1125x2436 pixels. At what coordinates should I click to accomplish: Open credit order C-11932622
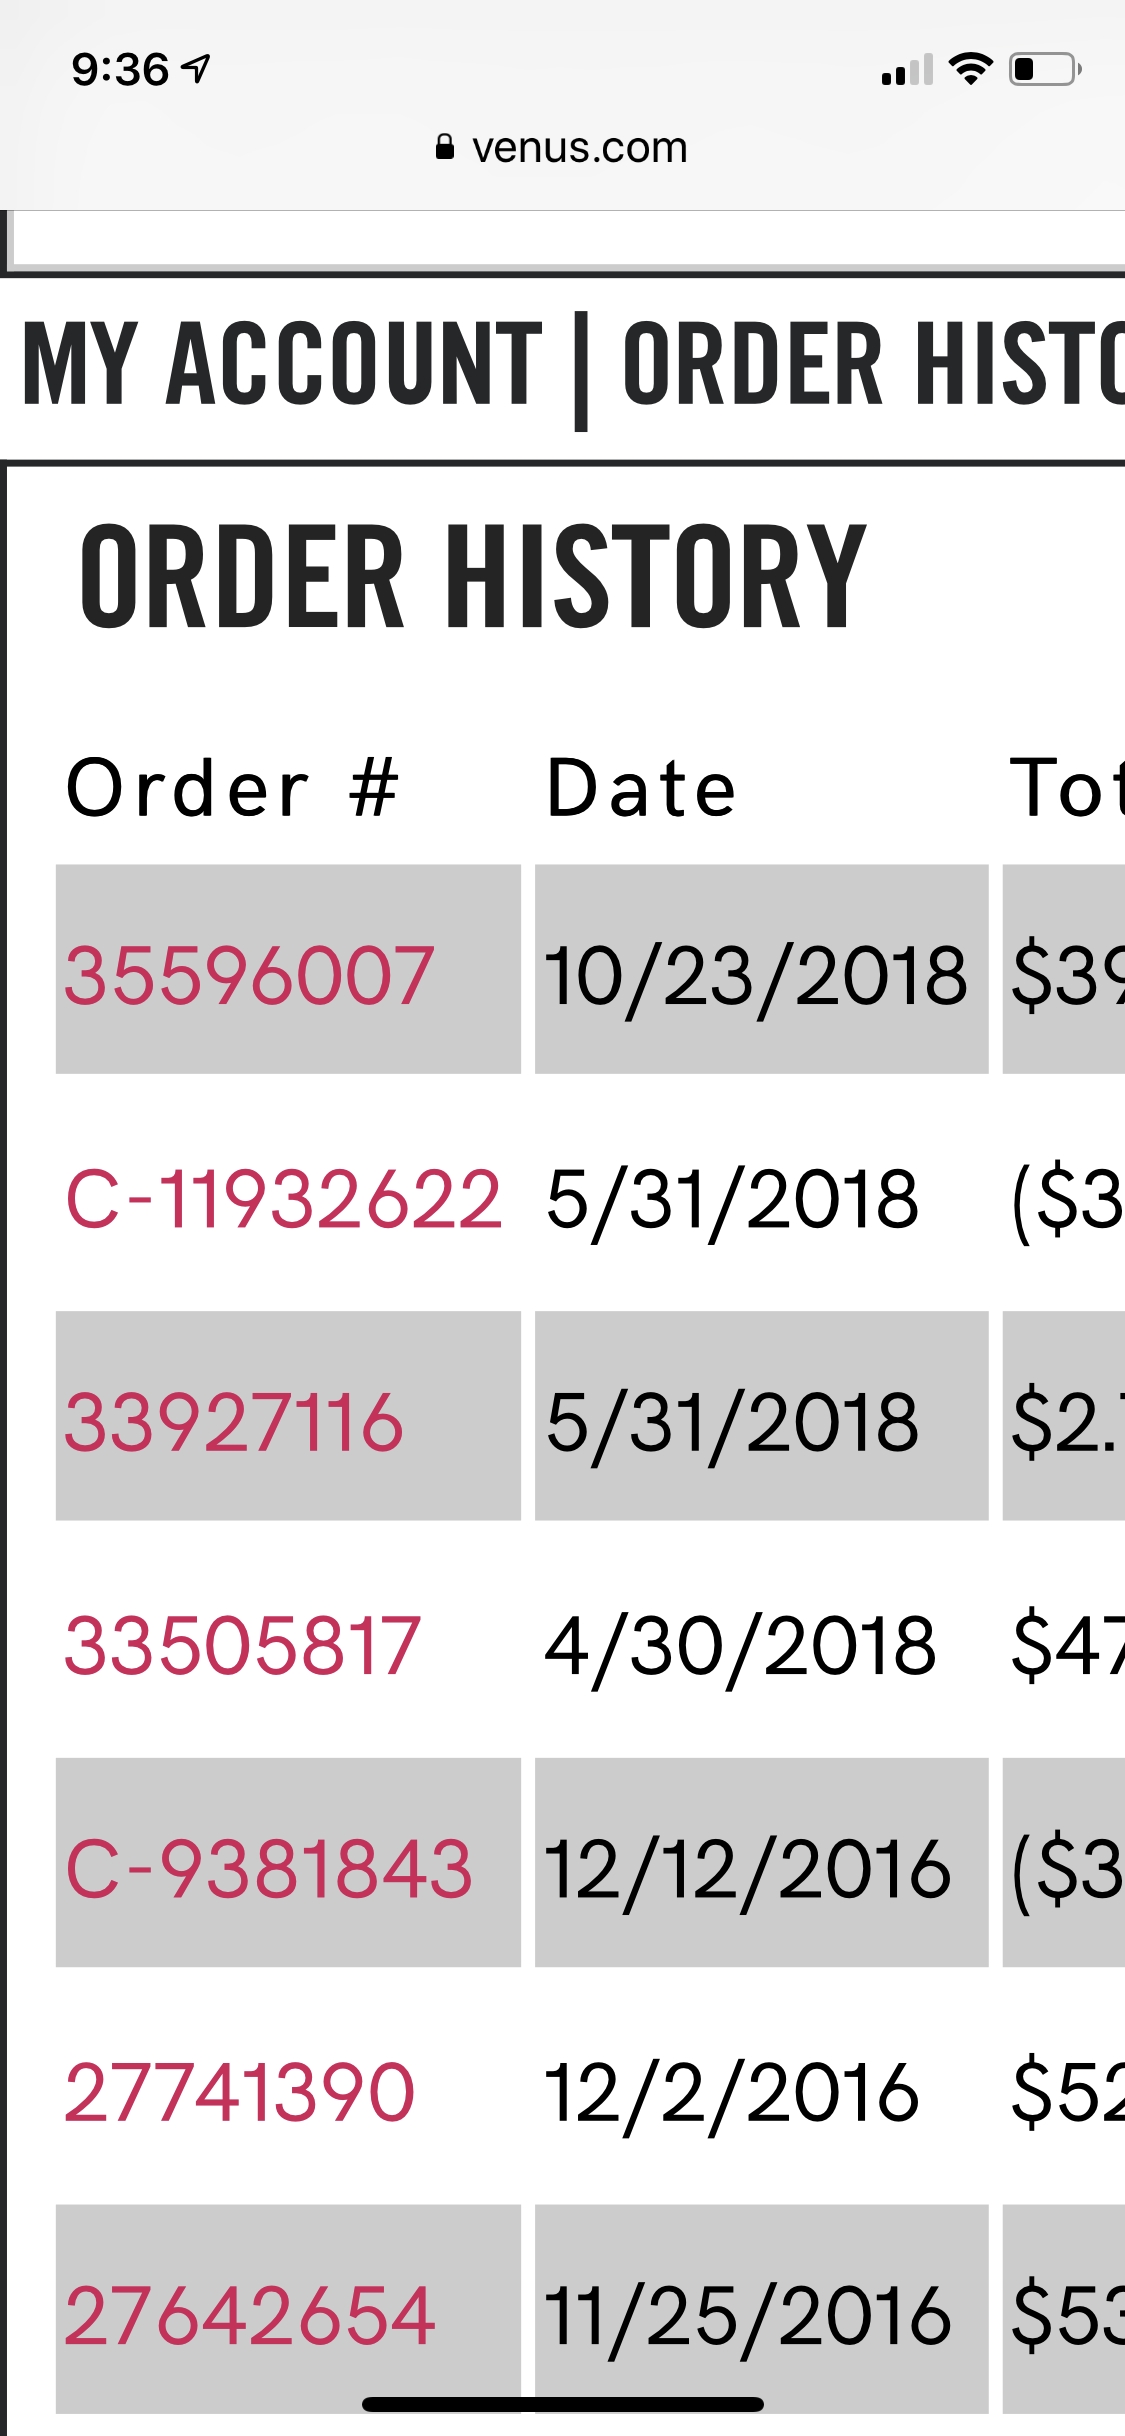click(283, 1199)
